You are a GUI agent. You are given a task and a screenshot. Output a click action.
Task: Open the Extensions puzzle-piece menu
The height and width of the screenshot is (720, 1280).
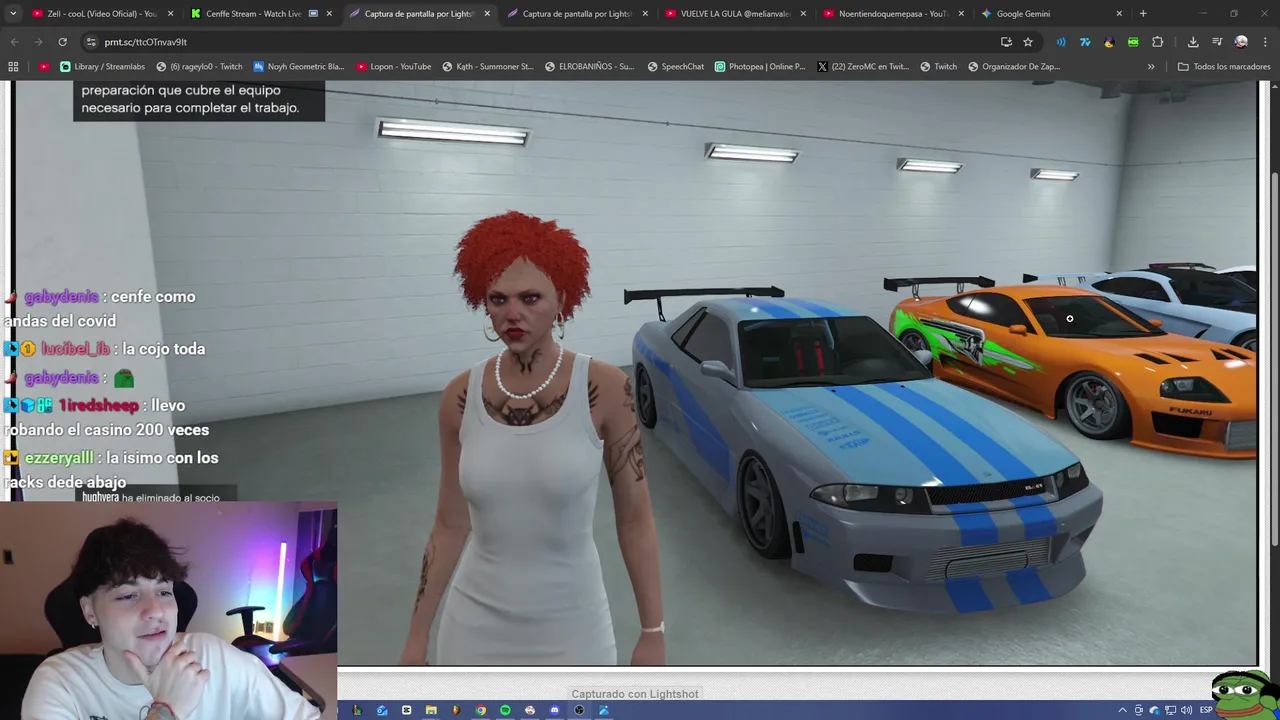click(x=1158, y=42)
